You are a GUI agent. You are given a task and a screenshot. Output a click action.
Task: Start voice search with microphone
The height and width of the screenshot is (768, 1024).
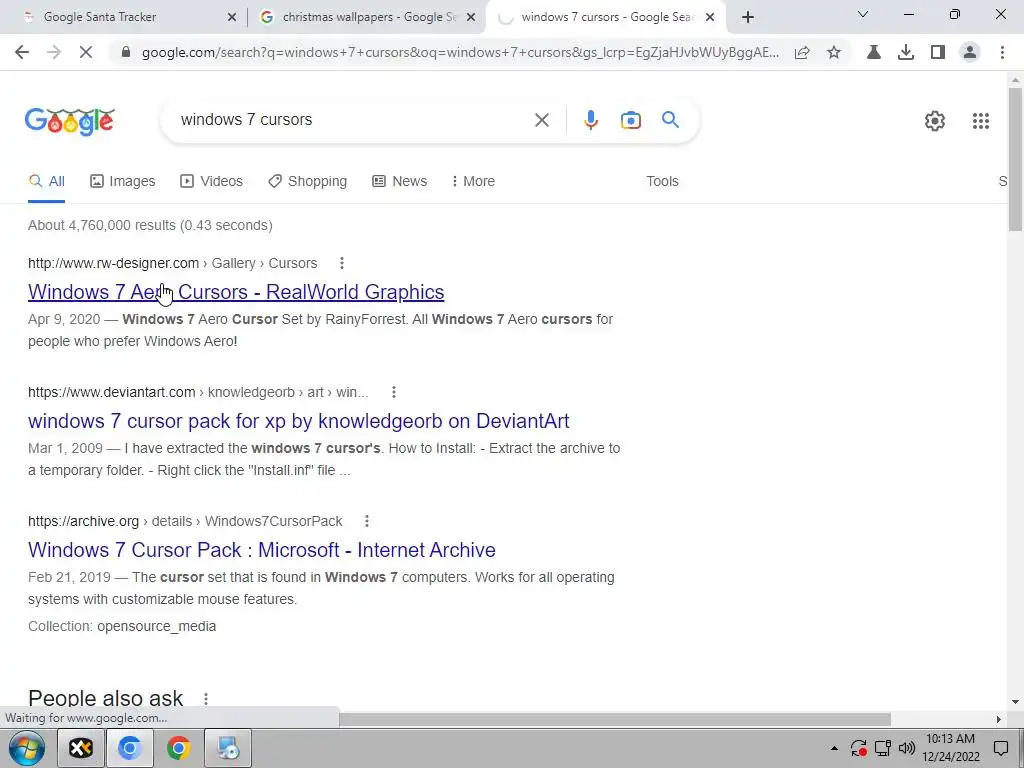591,120
